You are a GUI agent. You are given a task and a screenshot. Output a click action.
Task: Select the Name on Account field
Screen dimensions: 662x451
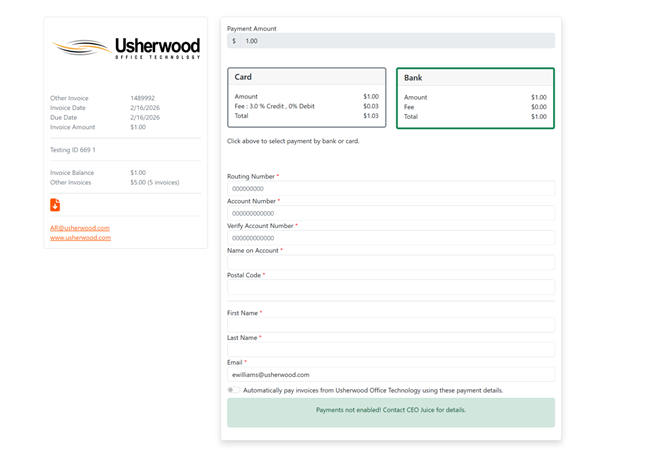click(390, 263)
